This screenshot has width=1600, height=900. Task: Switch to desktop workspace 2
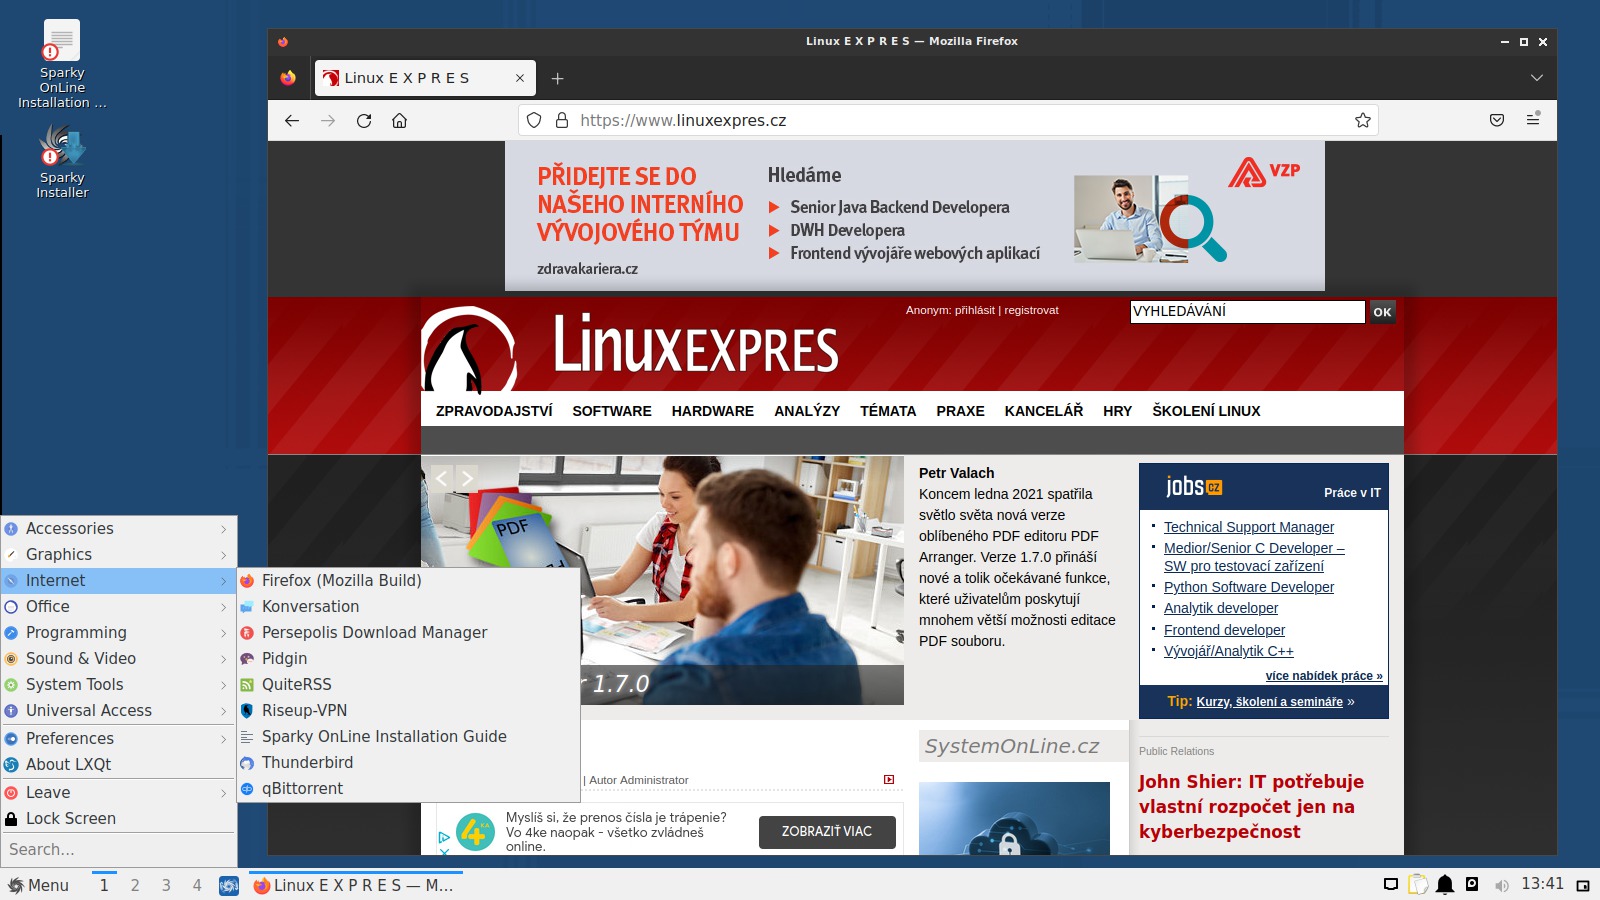tap(135, 885)
